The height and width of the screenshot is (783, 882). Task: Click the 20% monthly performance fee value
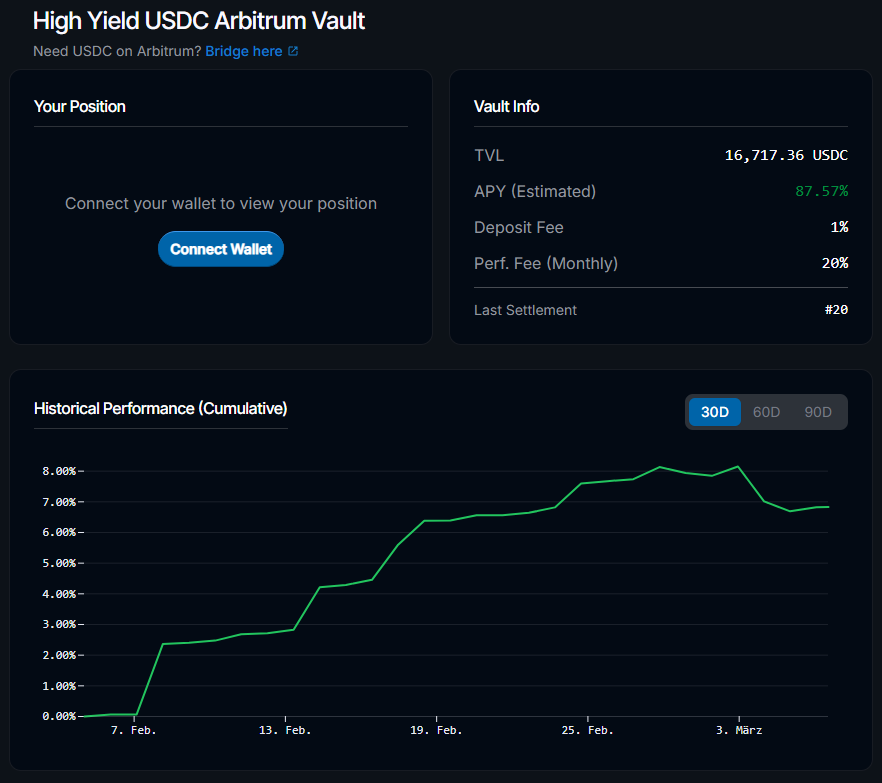[835, 263]
